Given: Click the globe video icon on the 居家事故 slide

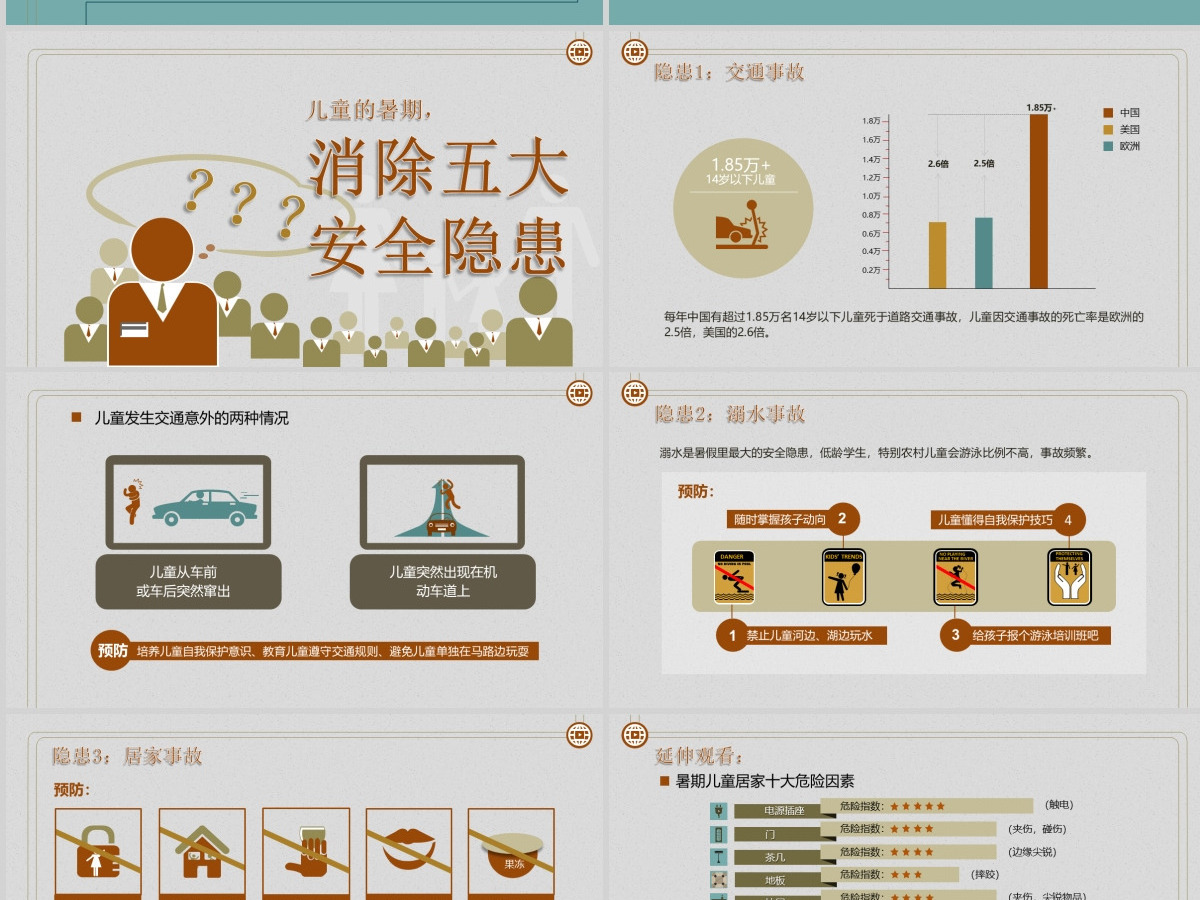Looking at the screenshot, I should (x=579, y=735).
